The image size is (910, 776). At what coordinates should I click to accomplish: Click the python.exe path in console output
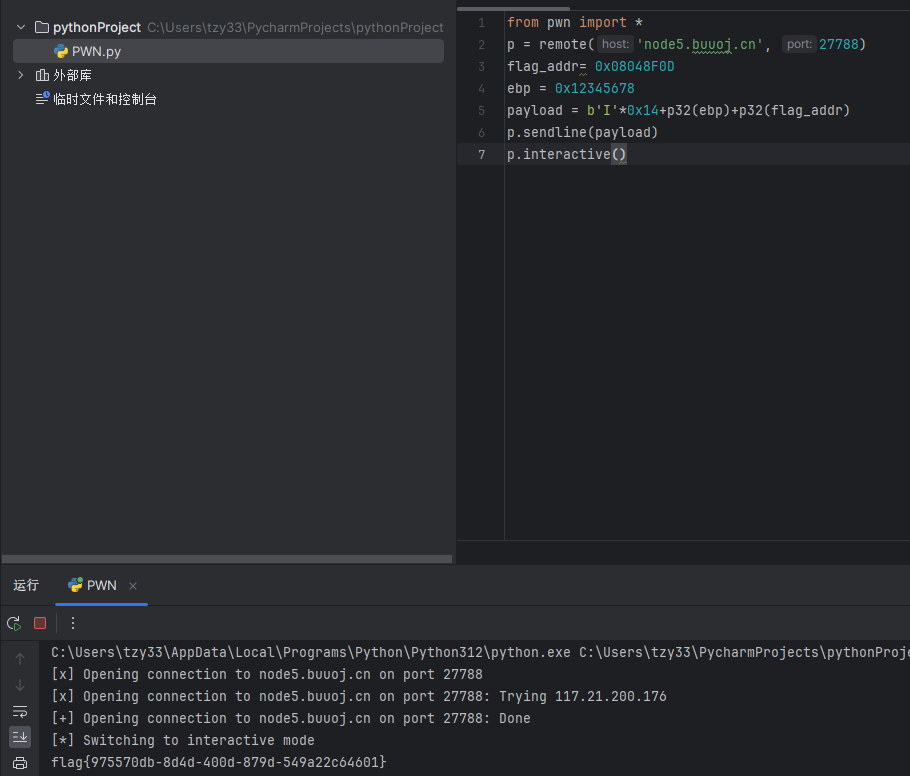(310, 652)
